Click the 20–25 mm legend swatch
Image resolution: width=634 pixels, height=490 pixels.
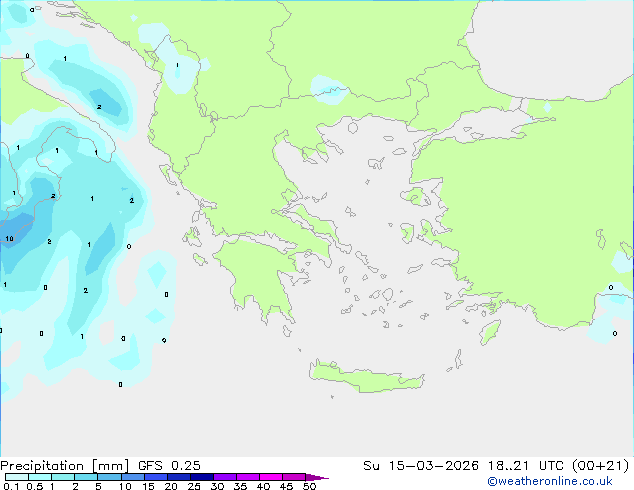[178, 477]
